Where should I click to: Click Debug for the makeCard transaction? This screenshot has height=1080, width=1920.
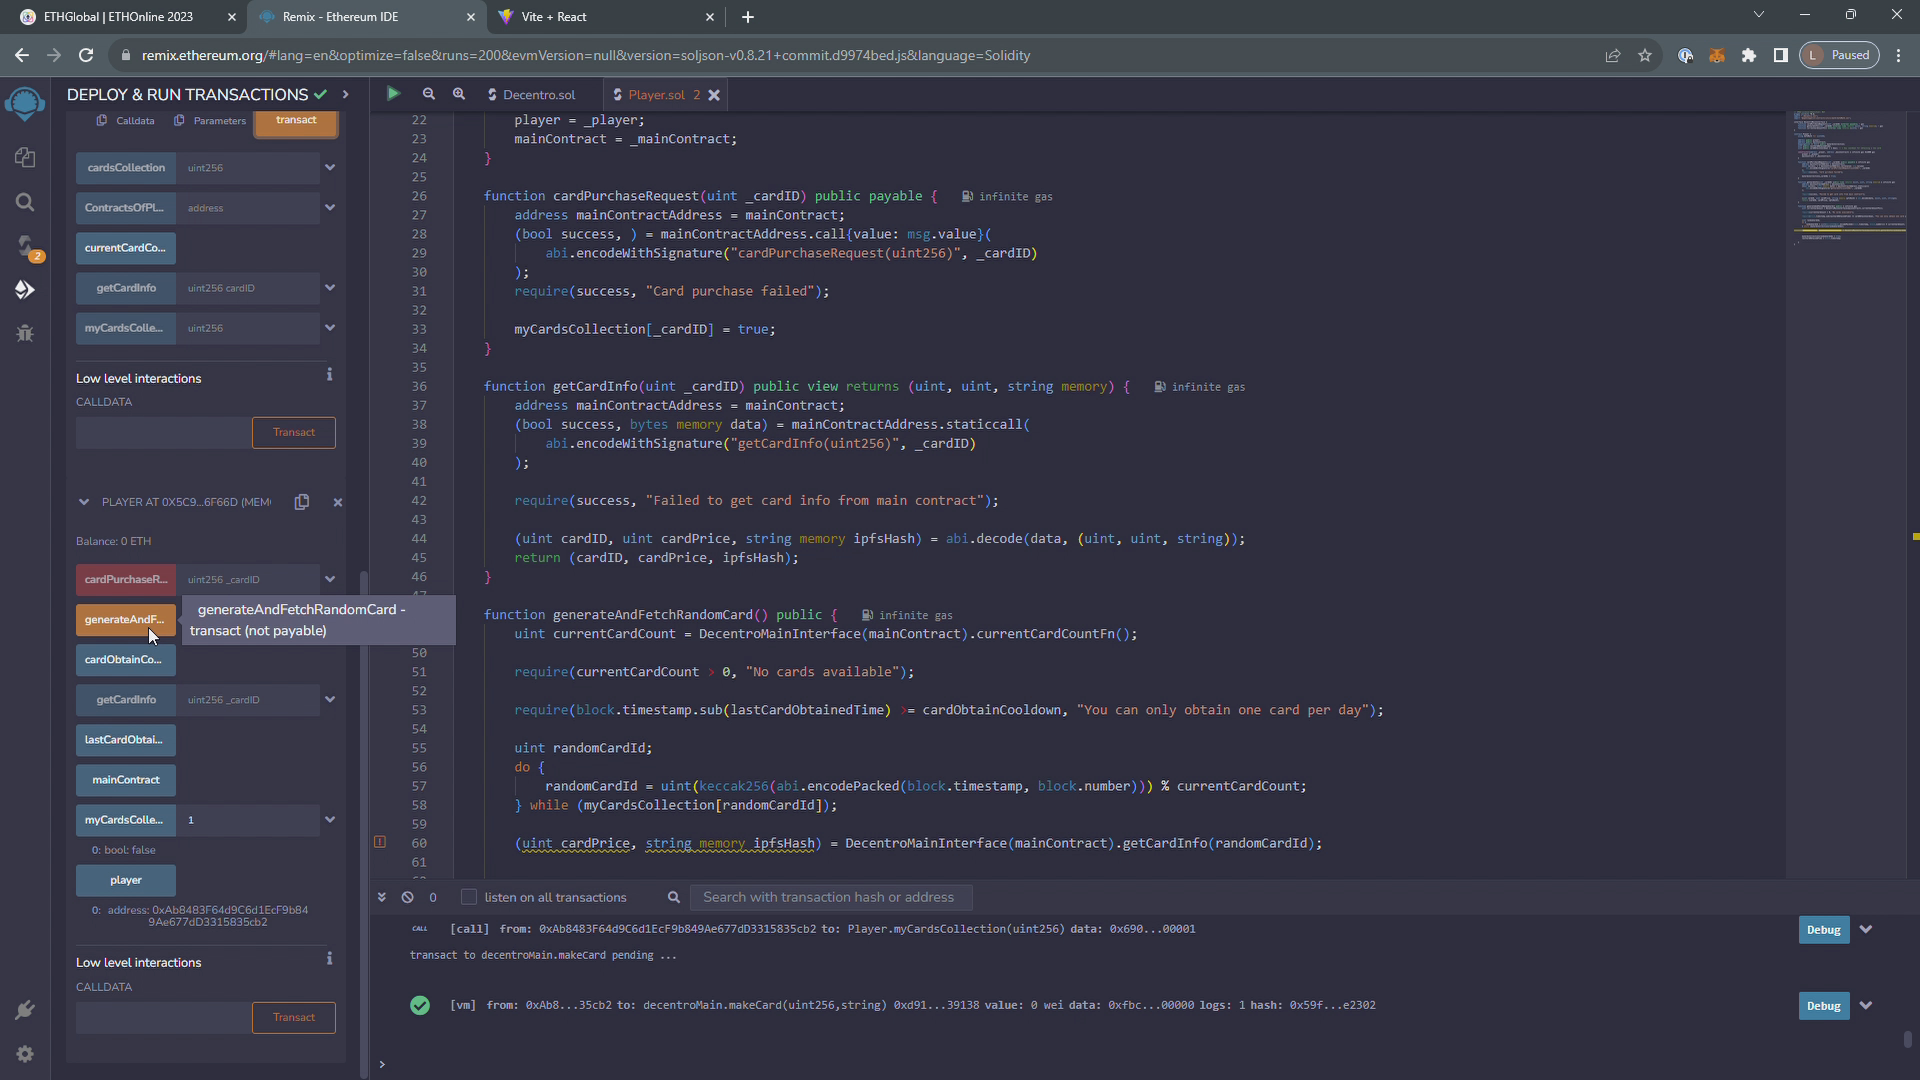tap(1823, 1006)
